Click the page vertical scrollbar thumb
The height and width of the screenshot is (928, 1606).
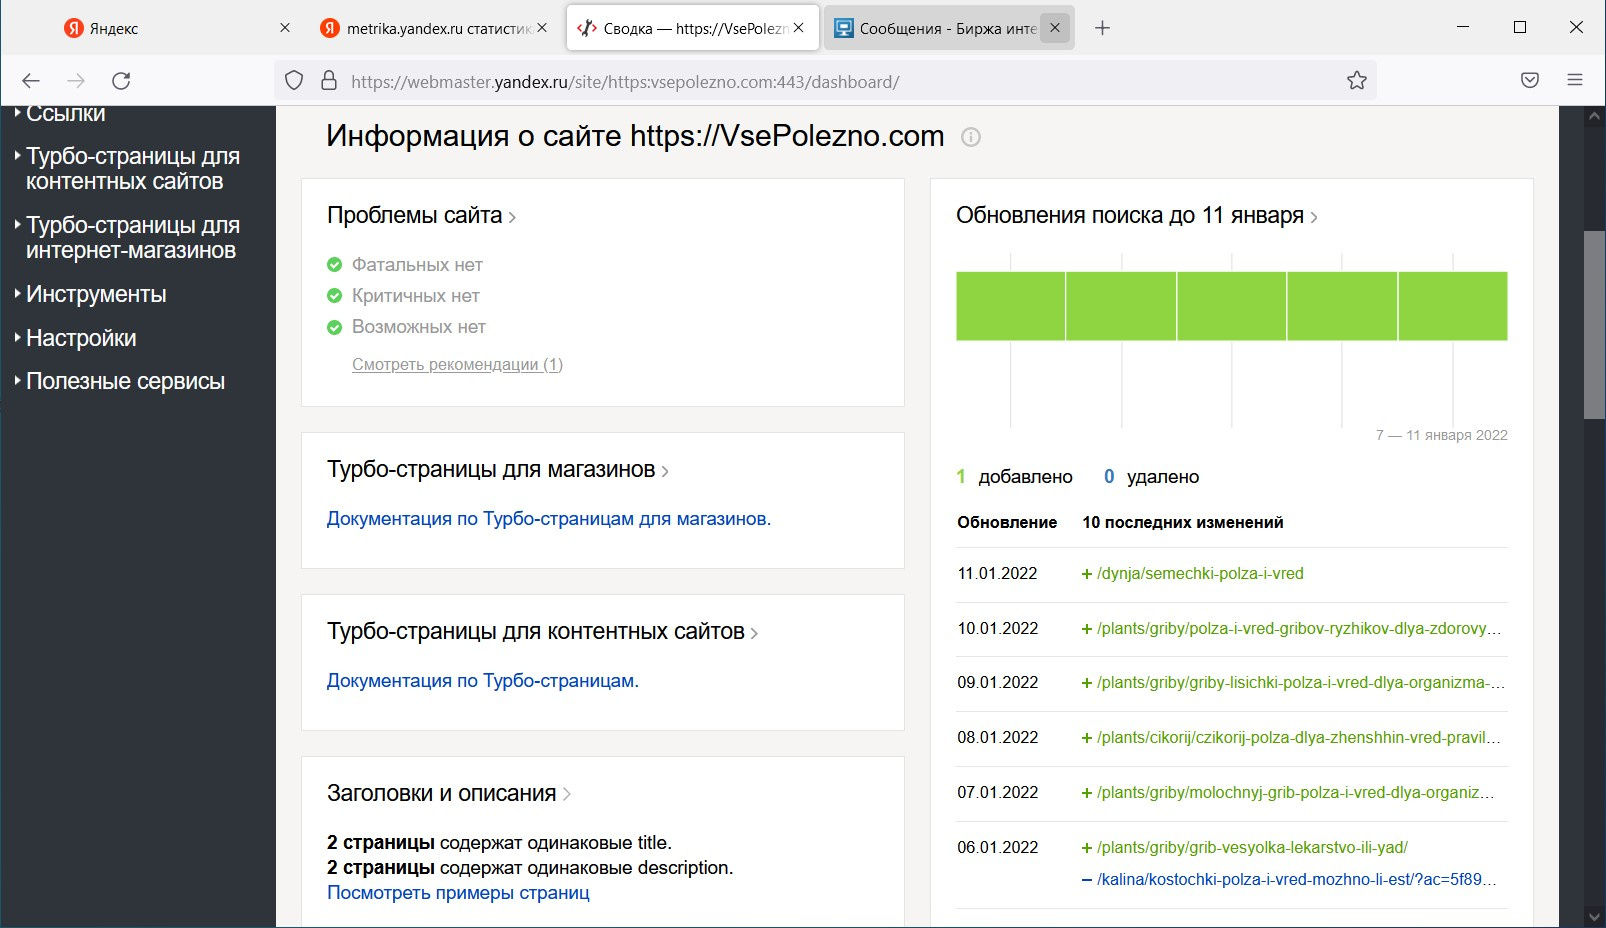[x=1594, y=325]
